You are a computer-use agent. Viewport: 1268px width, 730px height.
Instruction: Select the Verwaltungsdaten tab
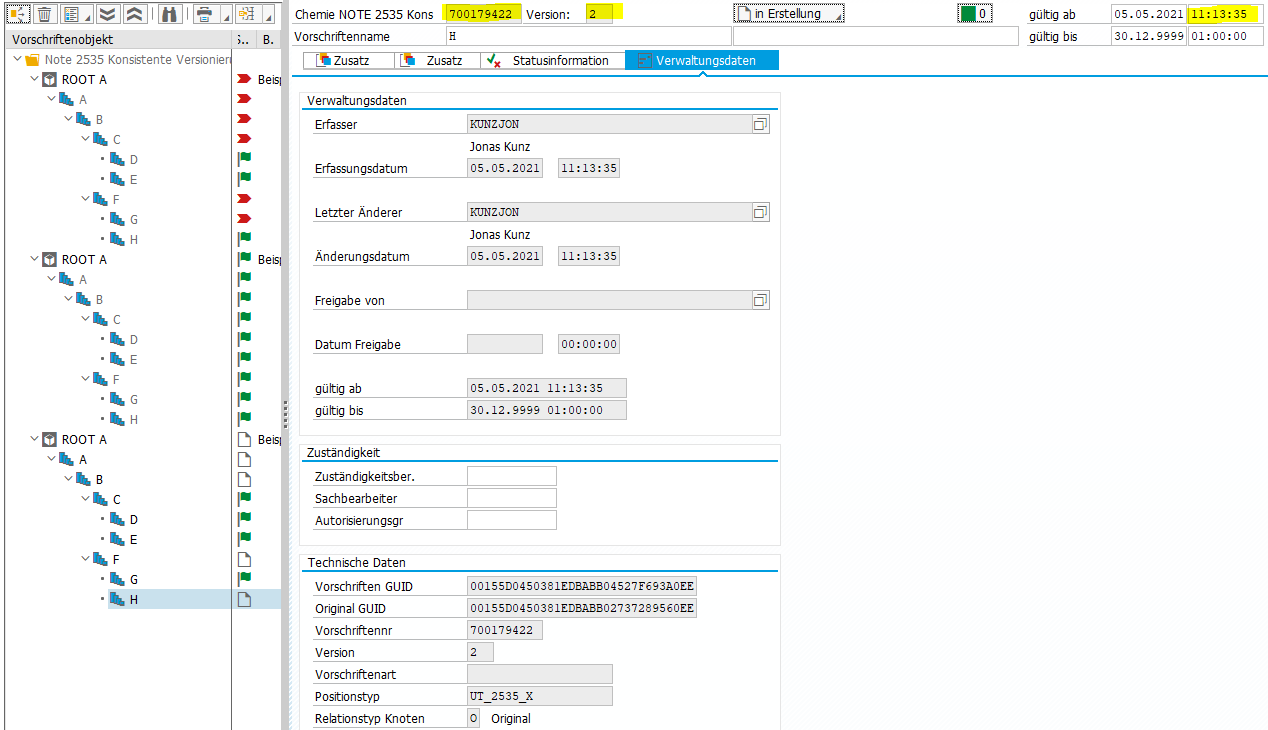point(702,61)
